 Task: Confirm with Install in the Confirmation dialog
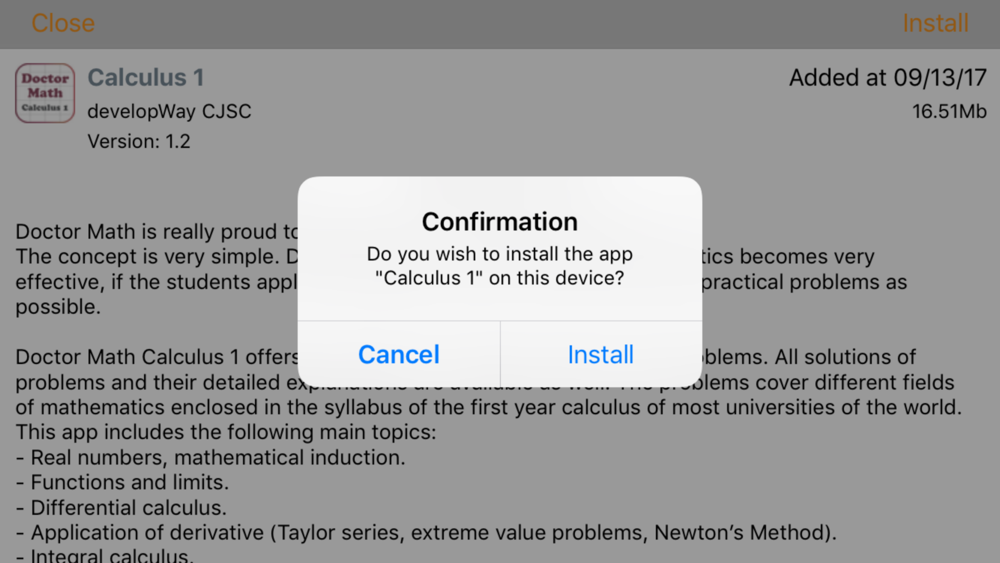(x=601, y=355)
